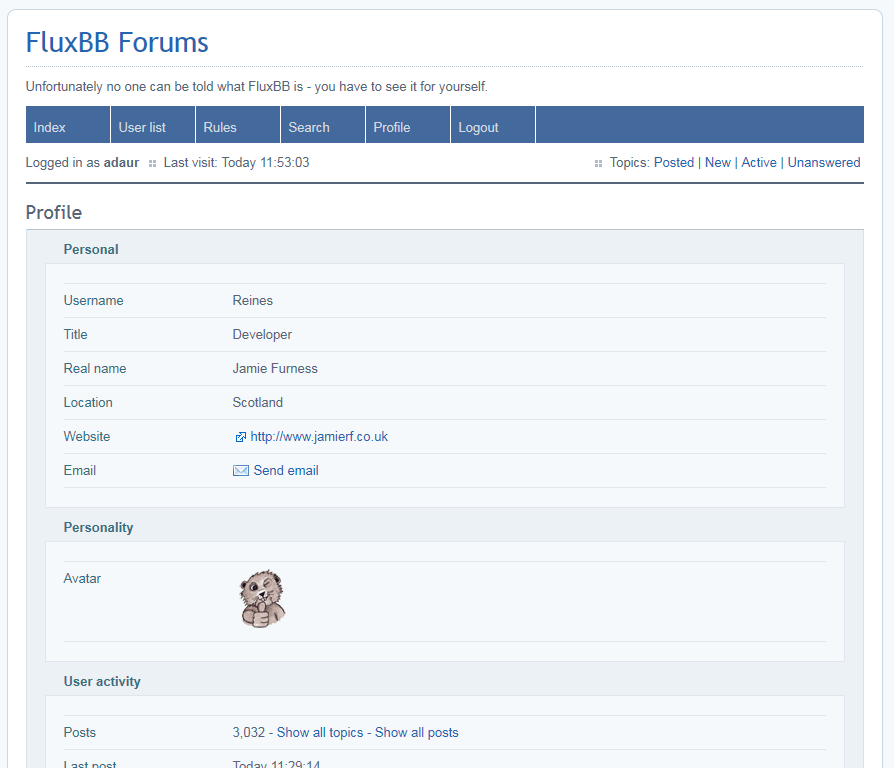Open the Index menu item

(50, 127)
